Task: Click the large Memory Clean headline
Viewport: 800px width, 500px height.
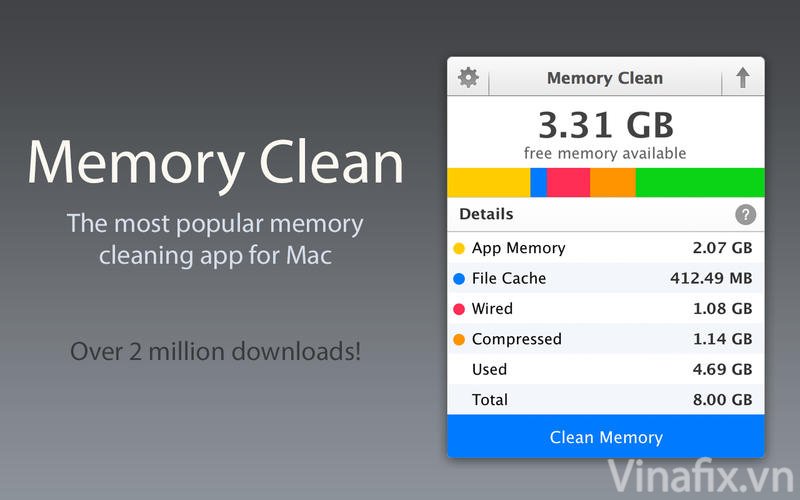Action: [215, 164]
